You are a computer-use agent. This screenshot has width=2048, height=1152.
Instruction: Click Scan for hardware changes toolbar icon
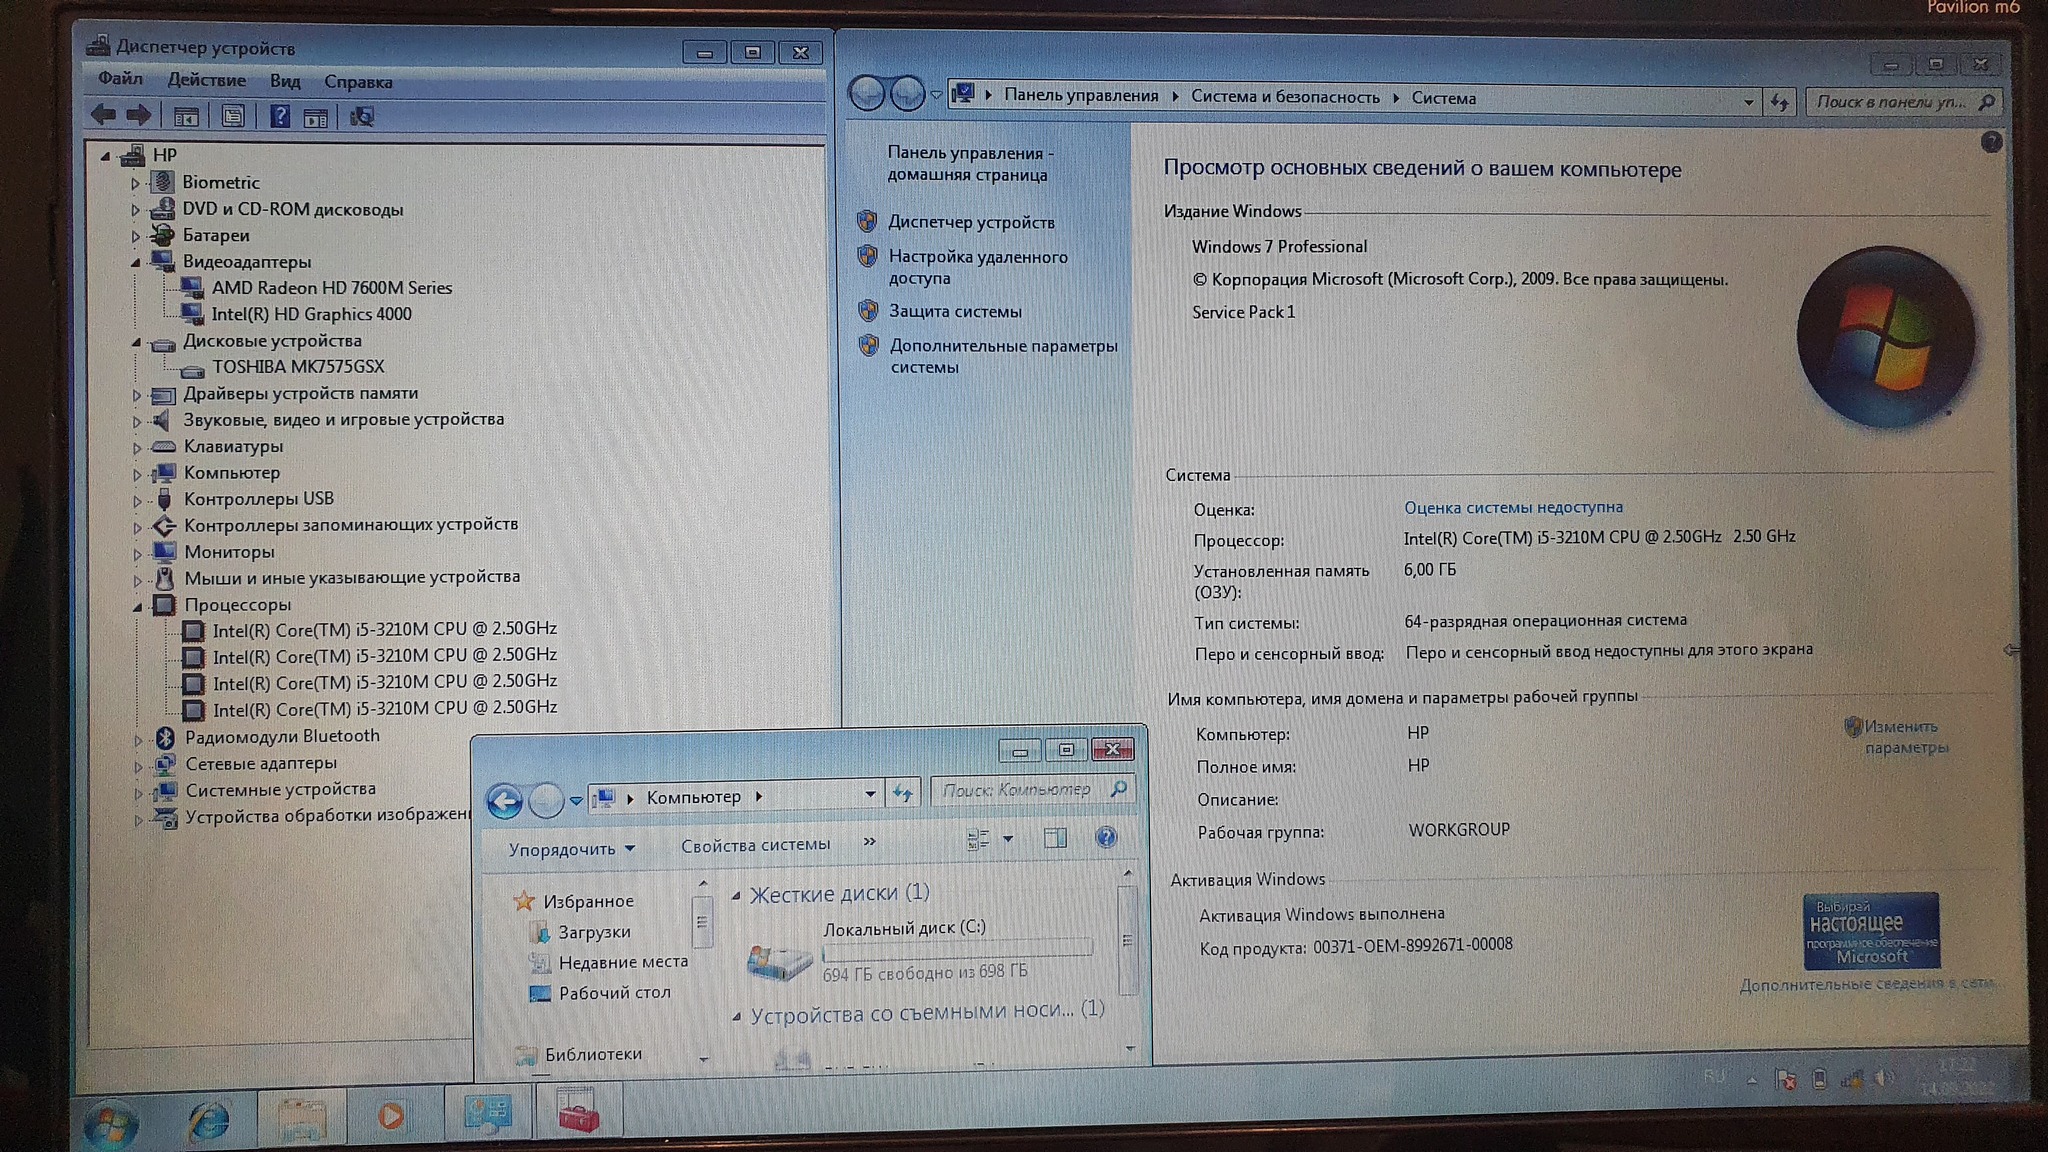361,117
